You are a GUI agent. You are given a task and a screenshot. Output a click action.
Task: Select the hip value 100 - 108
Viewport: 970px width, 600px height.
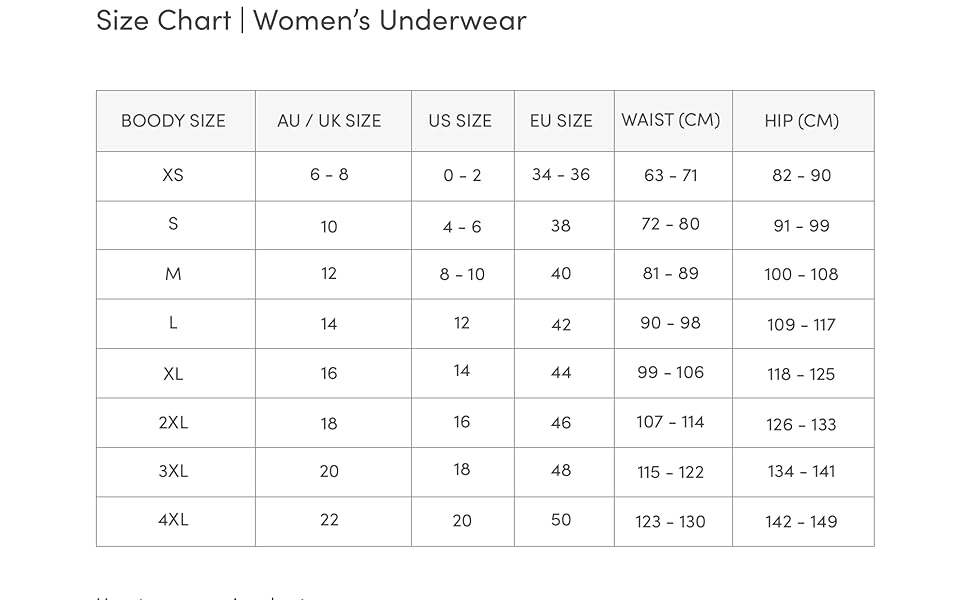pos(801,274)
